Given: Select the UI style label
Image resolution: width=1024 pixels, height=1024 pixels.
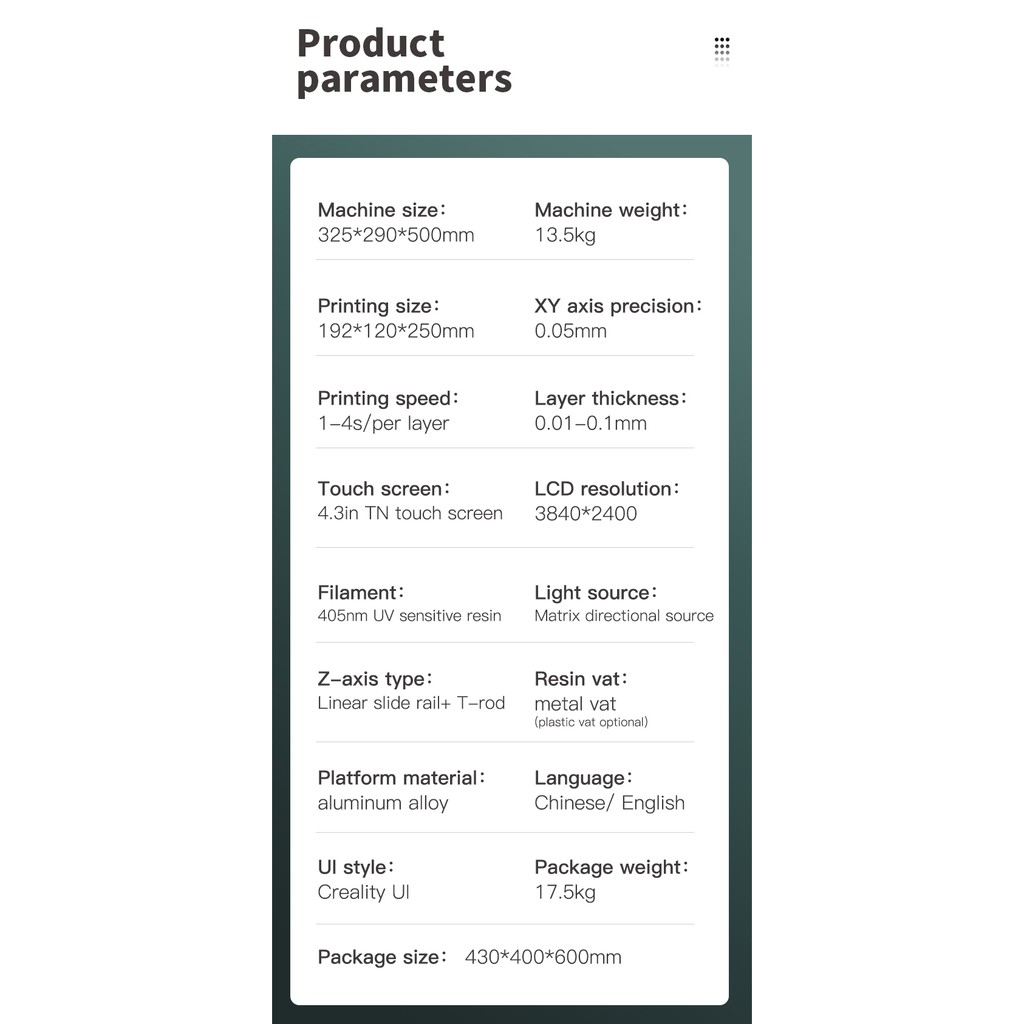Looking at the screenshot, I should point(355,867).
